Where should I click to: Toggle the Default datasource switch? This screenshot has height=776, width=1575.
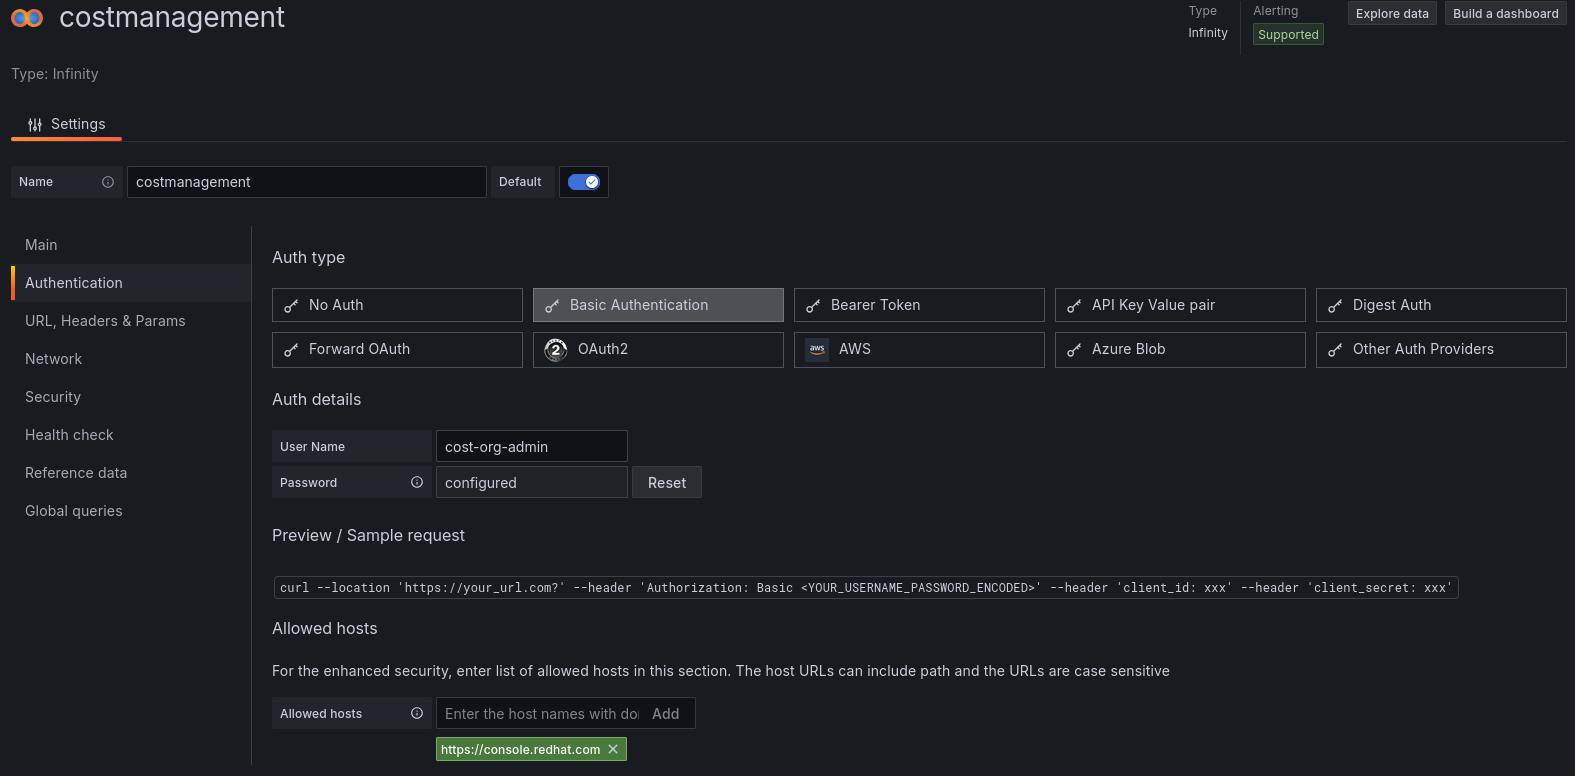583,182
